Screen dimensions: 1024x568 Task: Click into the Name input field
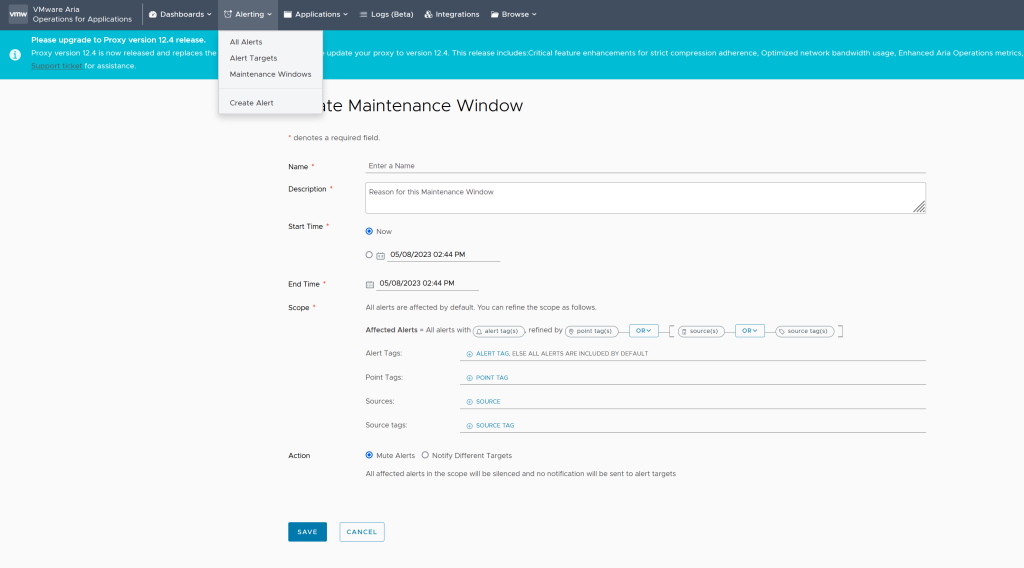coord(645,166)
